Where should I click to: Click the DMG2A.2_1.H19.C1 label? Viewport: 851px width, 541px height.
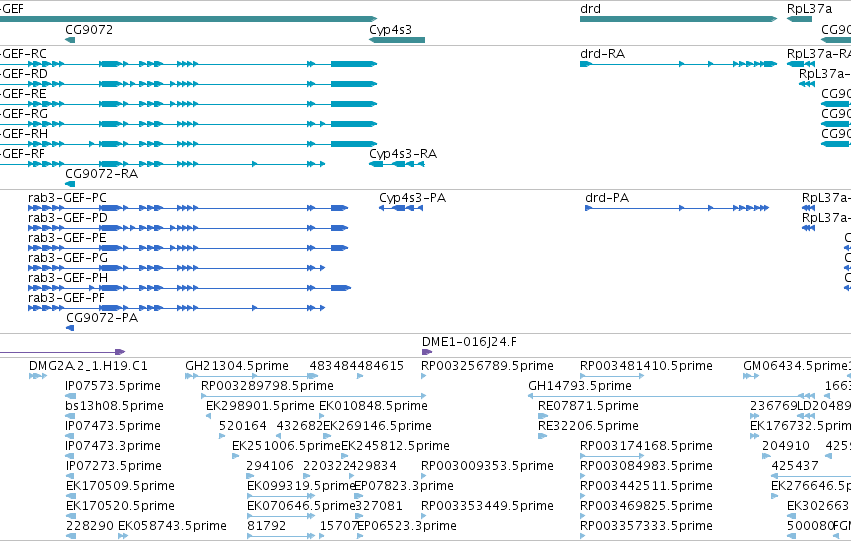point(88,366)
